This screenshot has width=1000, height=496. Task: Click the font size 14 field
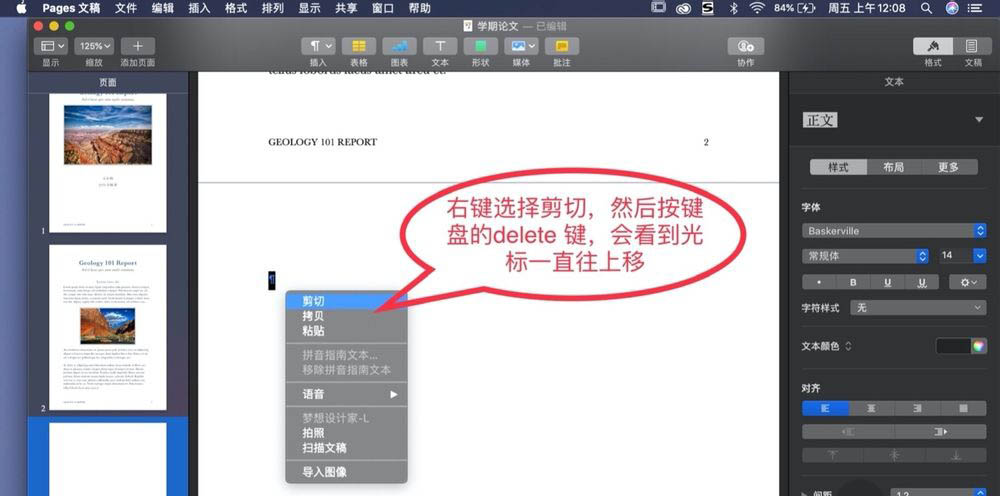(x=955, y=256)
